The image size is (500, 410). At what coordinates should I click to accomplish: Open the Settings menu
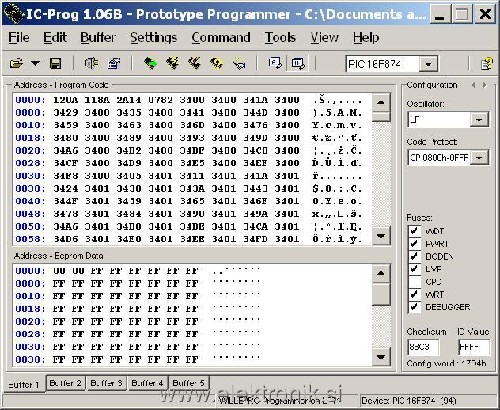pyautogui.click(x=153, y=37)
